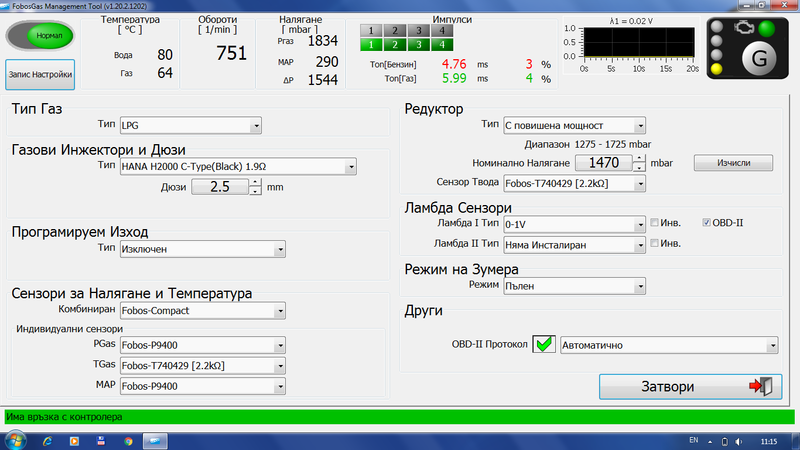800x450 pixels.
Task: Click the top gray fuel level LED
Action: [x=717, y=27]
